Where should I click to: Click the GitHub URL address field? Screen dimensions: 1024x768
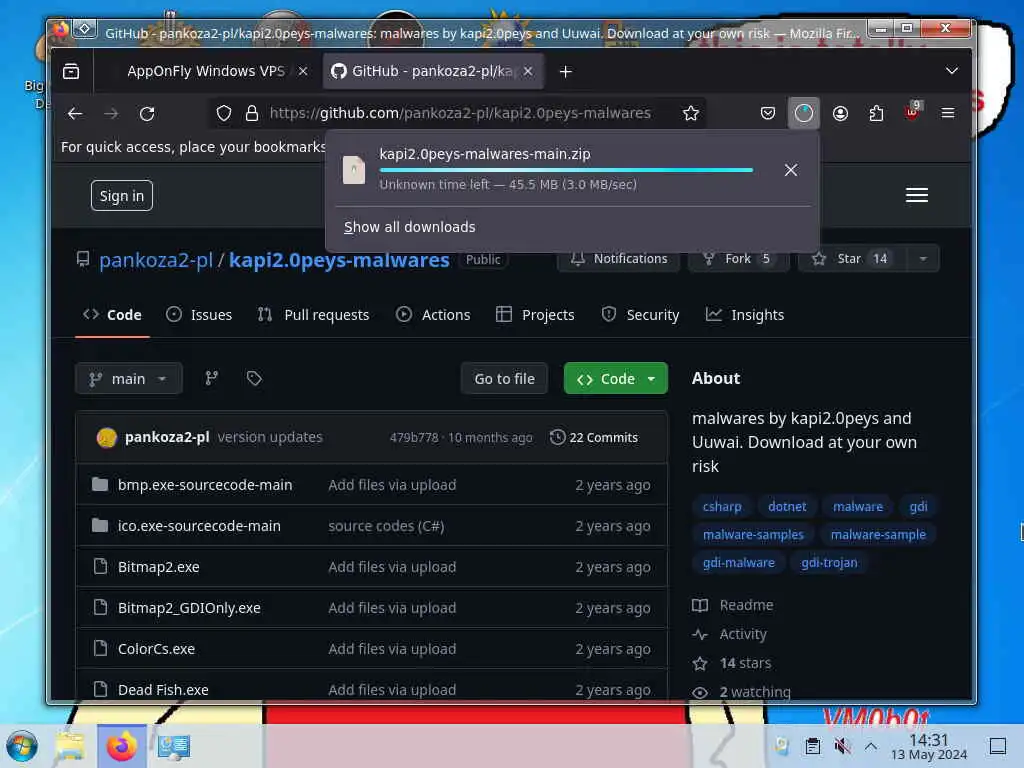[x=460, y=113]
